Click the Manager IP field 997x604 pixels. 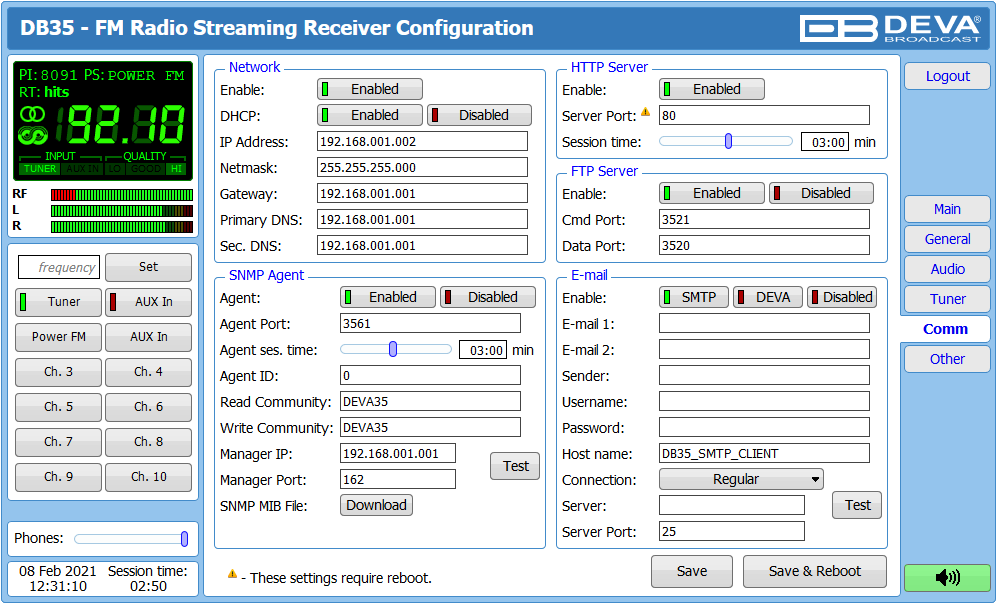(x=398, y=453)
